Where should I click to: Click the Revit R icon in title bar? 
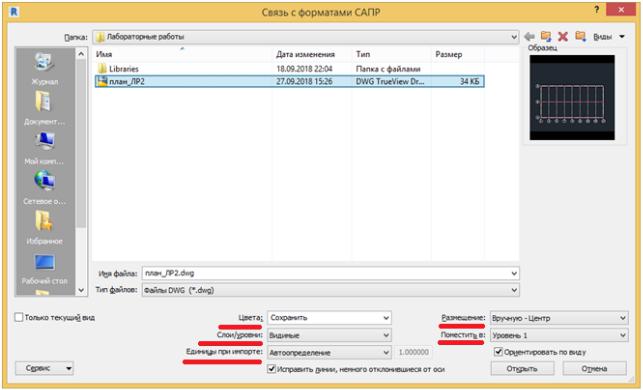14,11
